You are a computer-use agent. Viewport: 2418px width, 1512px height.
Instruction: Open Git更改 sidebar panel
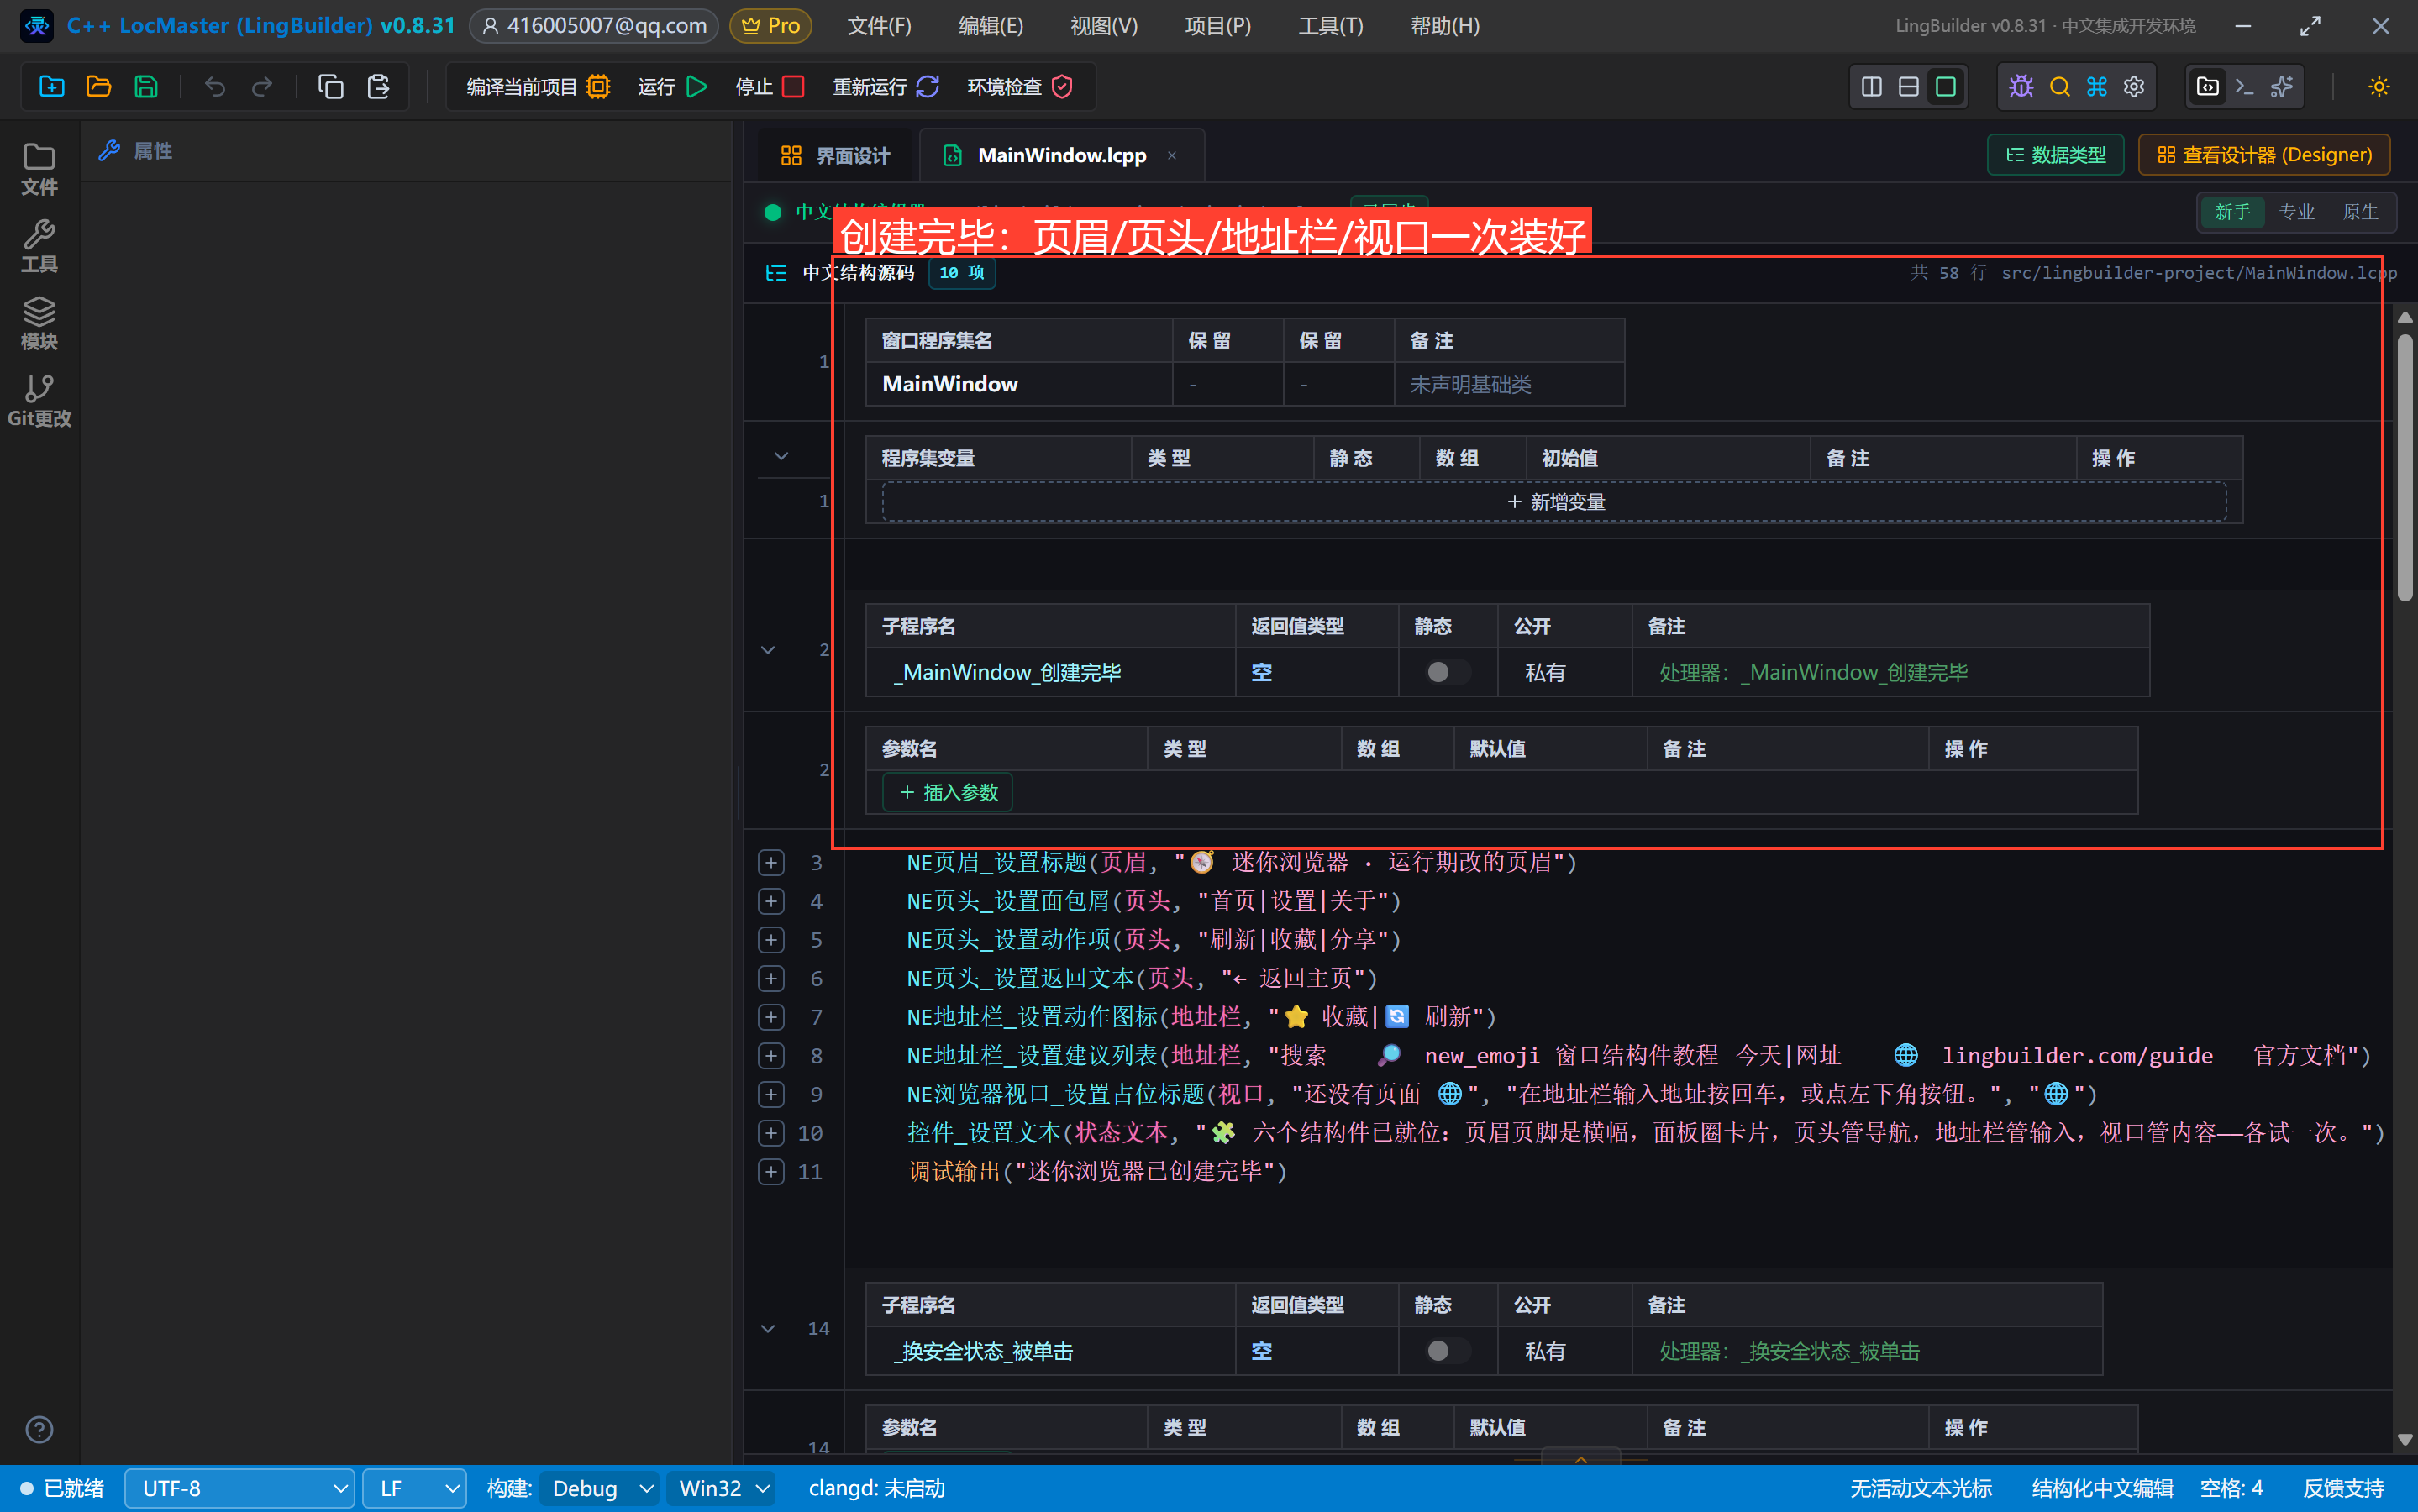(39, 400)
